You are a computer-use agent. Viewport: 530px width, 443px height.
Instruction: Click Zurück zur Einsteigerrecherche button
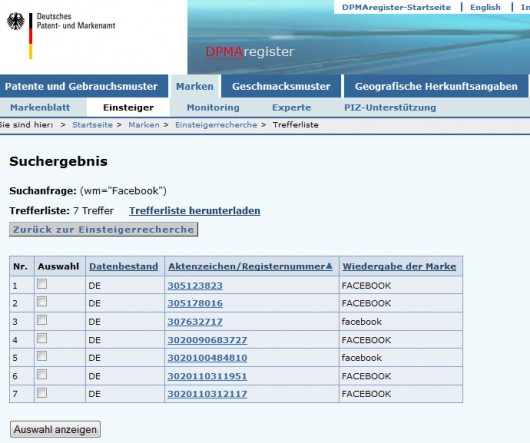[x=103, y=229]
